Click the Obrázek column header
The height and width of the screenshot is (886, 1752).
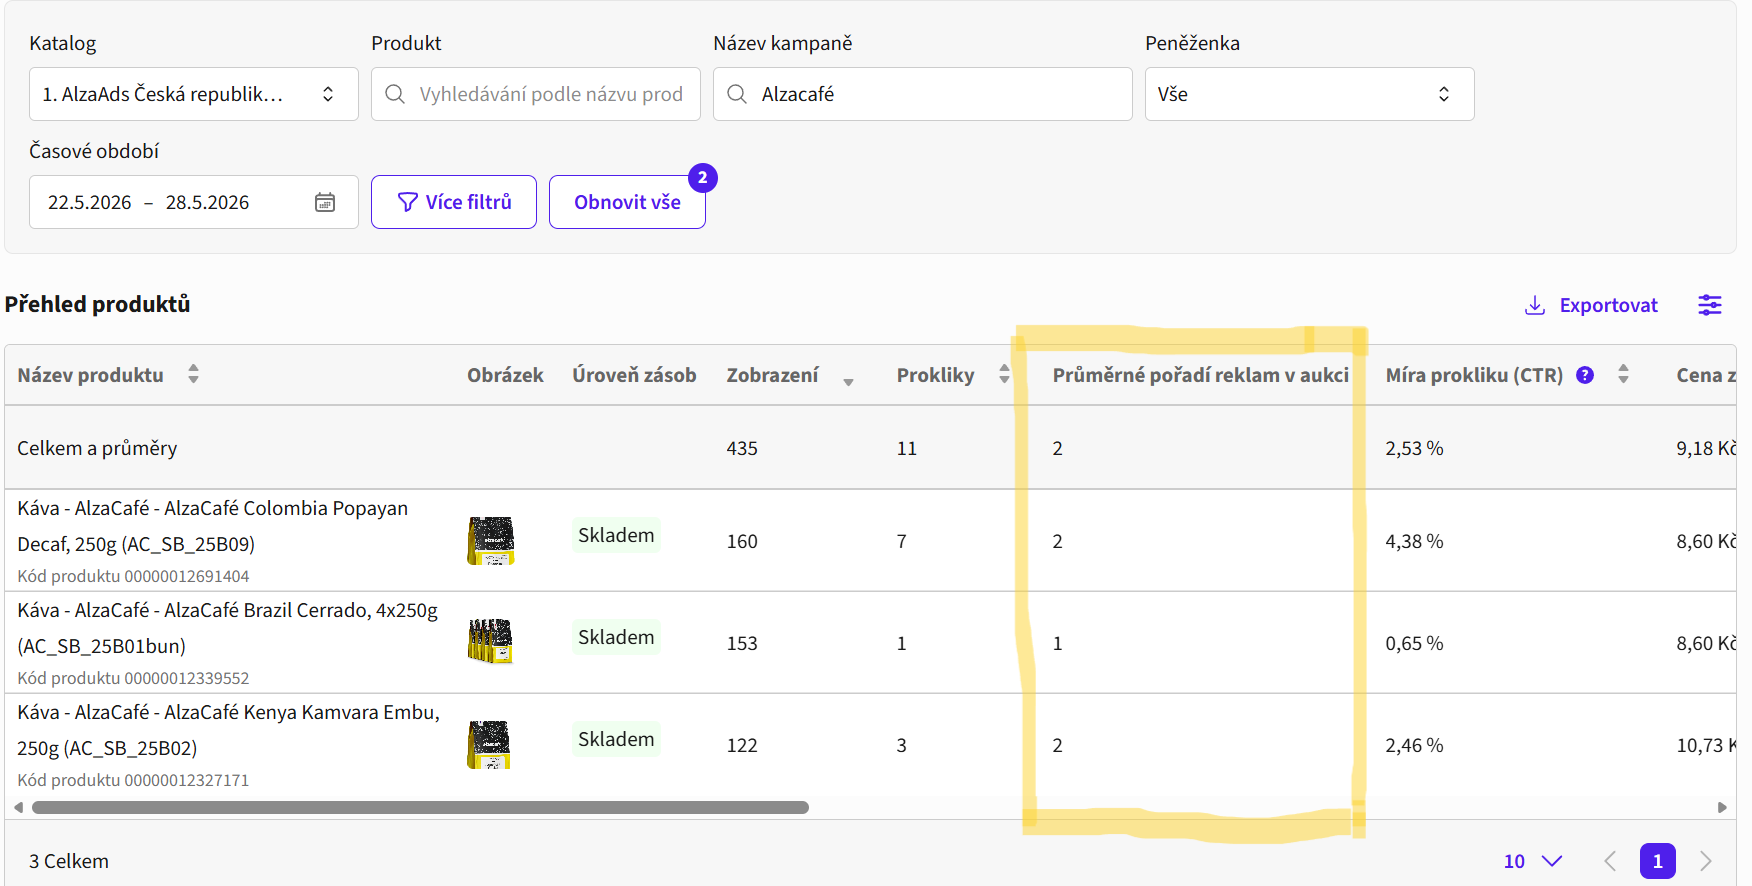click(505, 375)
